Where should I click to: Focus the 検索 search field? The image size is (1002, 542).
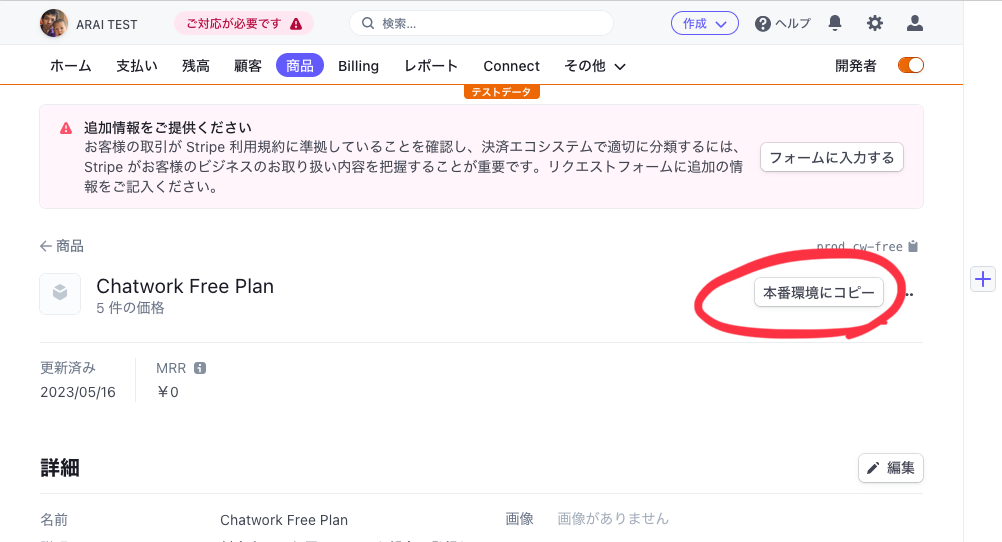(x=481, y=24)
